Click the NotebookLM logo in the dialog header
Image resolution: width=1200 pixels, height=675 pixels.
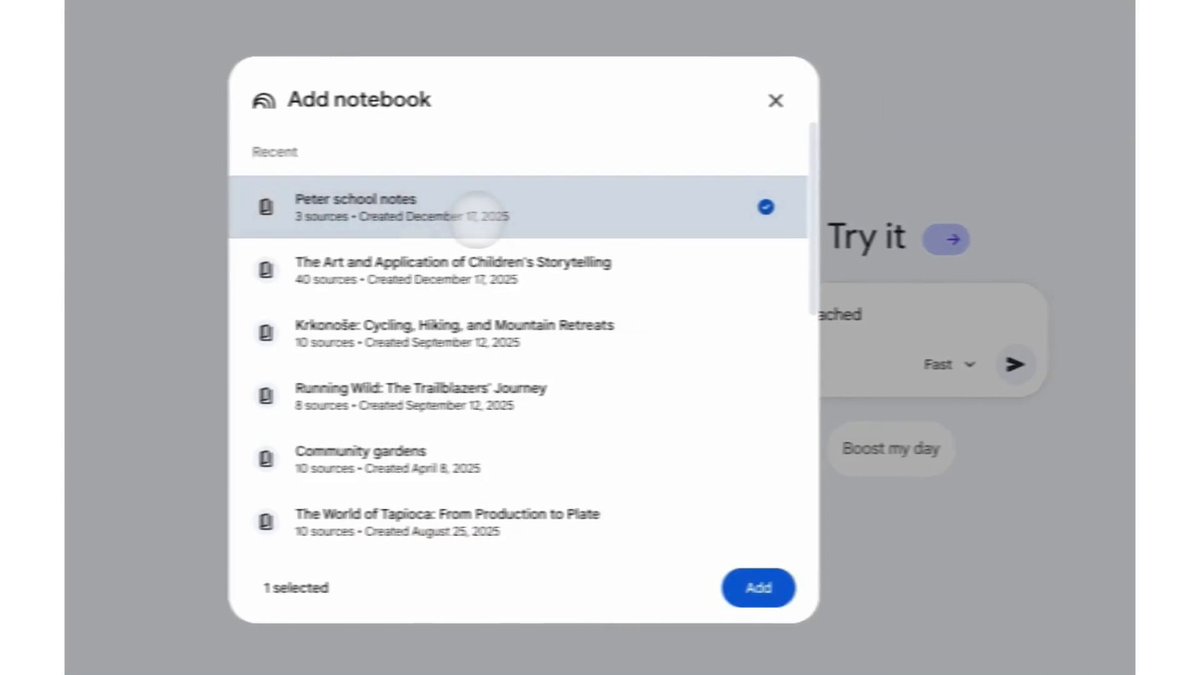pos(264,99)
